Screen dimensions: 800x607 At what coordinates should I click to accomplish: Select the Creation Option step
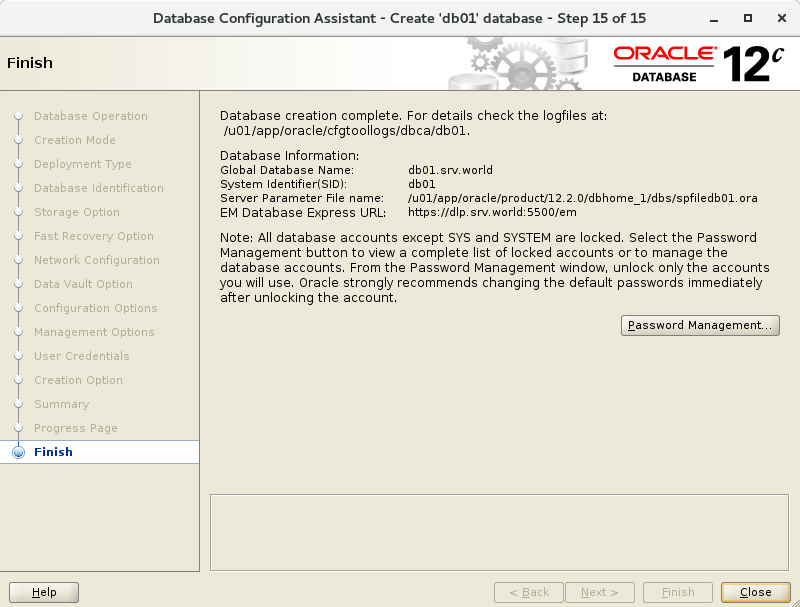click(78, 380)
